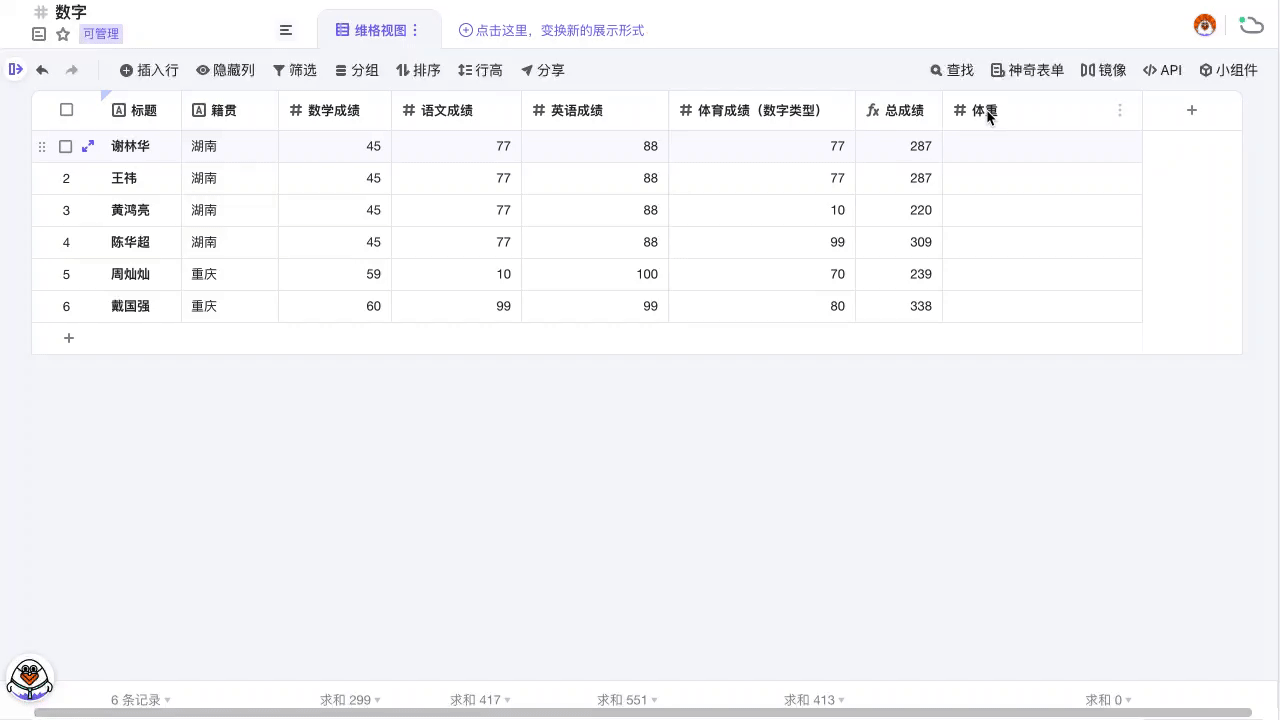Viewport: 1280px width, 720px height.
Task: Click the undo arrow in the toolbar
Action: pos(41,70)
